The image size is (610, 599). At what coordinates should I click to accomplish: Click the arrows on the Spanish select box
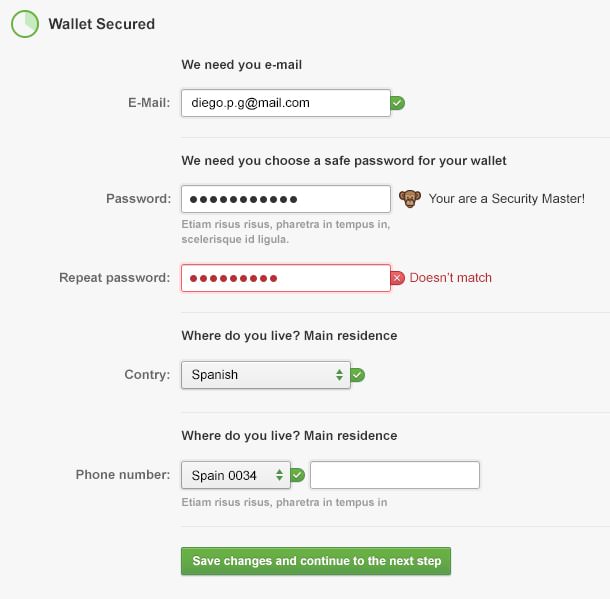[339, 375]
